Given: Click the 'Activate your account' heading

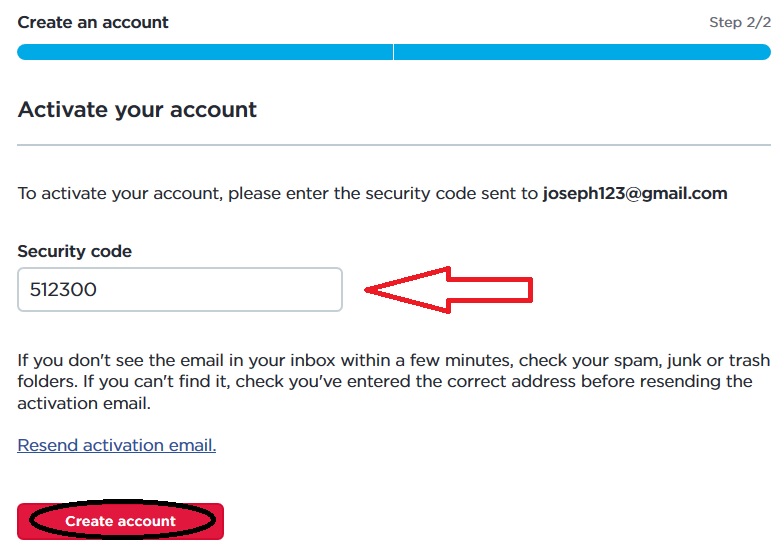Looking at the screenshot, I should 137,110.
